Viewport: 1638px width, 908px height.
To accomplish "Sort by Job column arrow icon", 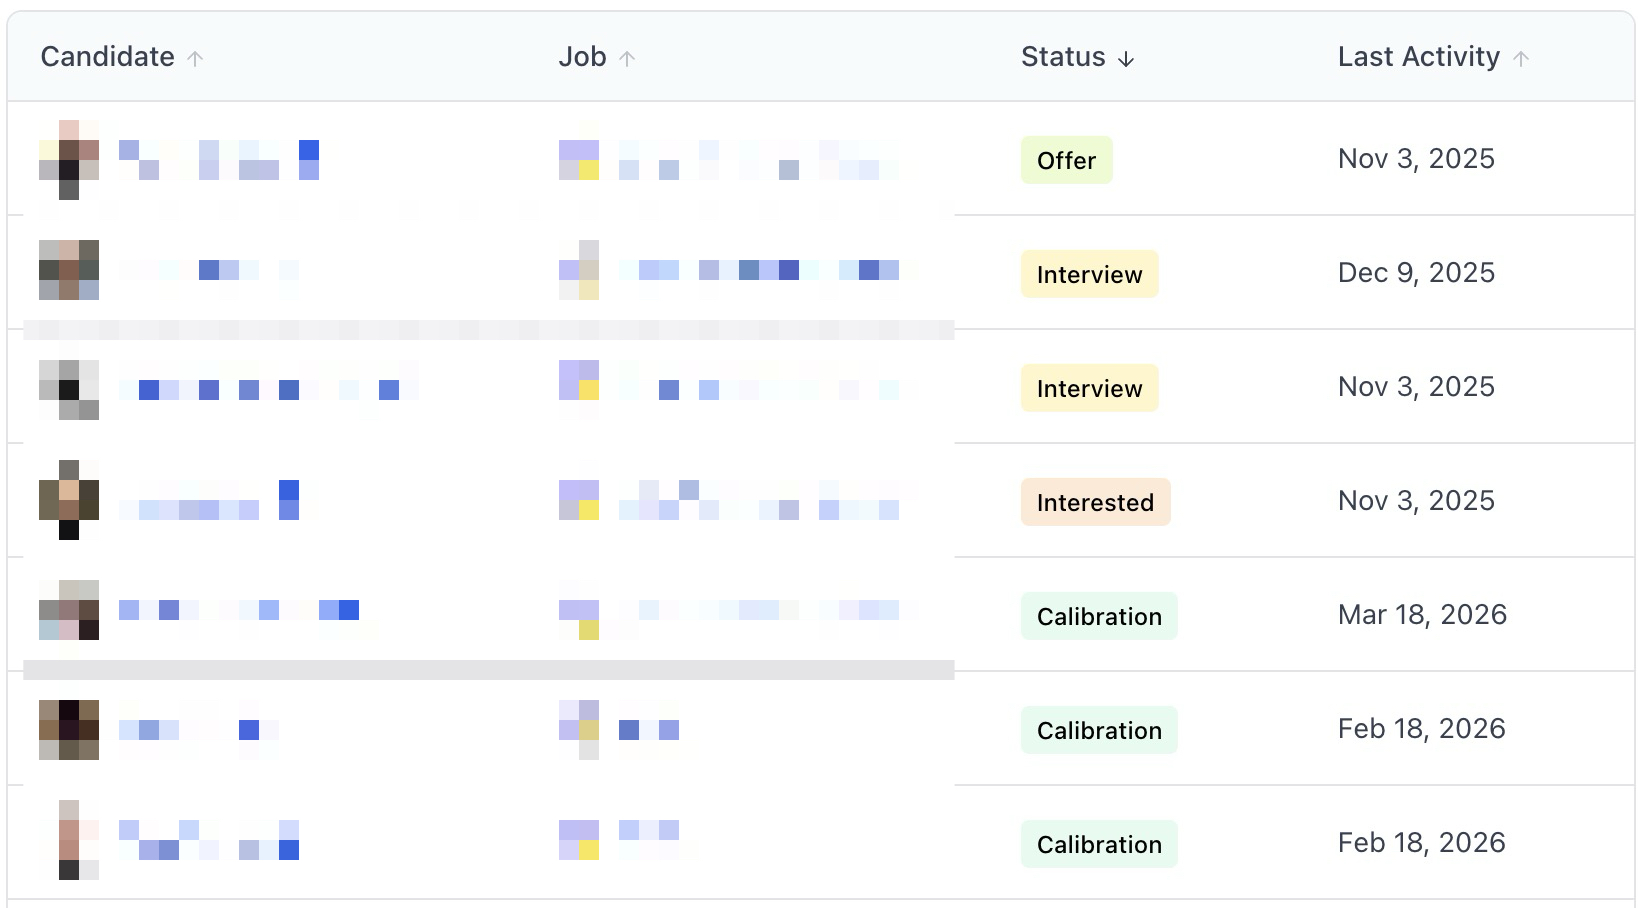I will click(627, 58).
